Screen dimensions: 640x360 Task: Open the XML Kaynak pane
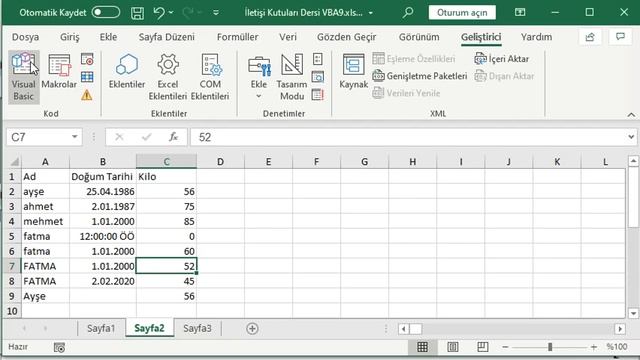[x=353, y=71]
